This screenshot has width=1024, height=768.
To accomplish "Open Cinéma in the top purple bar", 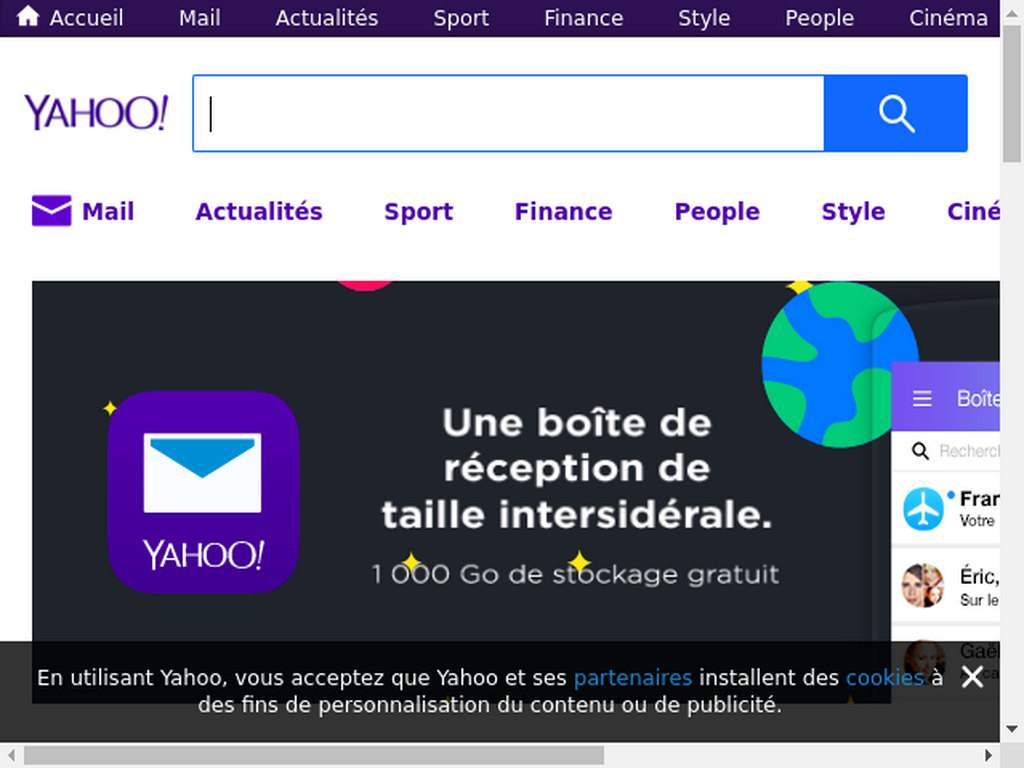I will point(948,18).
